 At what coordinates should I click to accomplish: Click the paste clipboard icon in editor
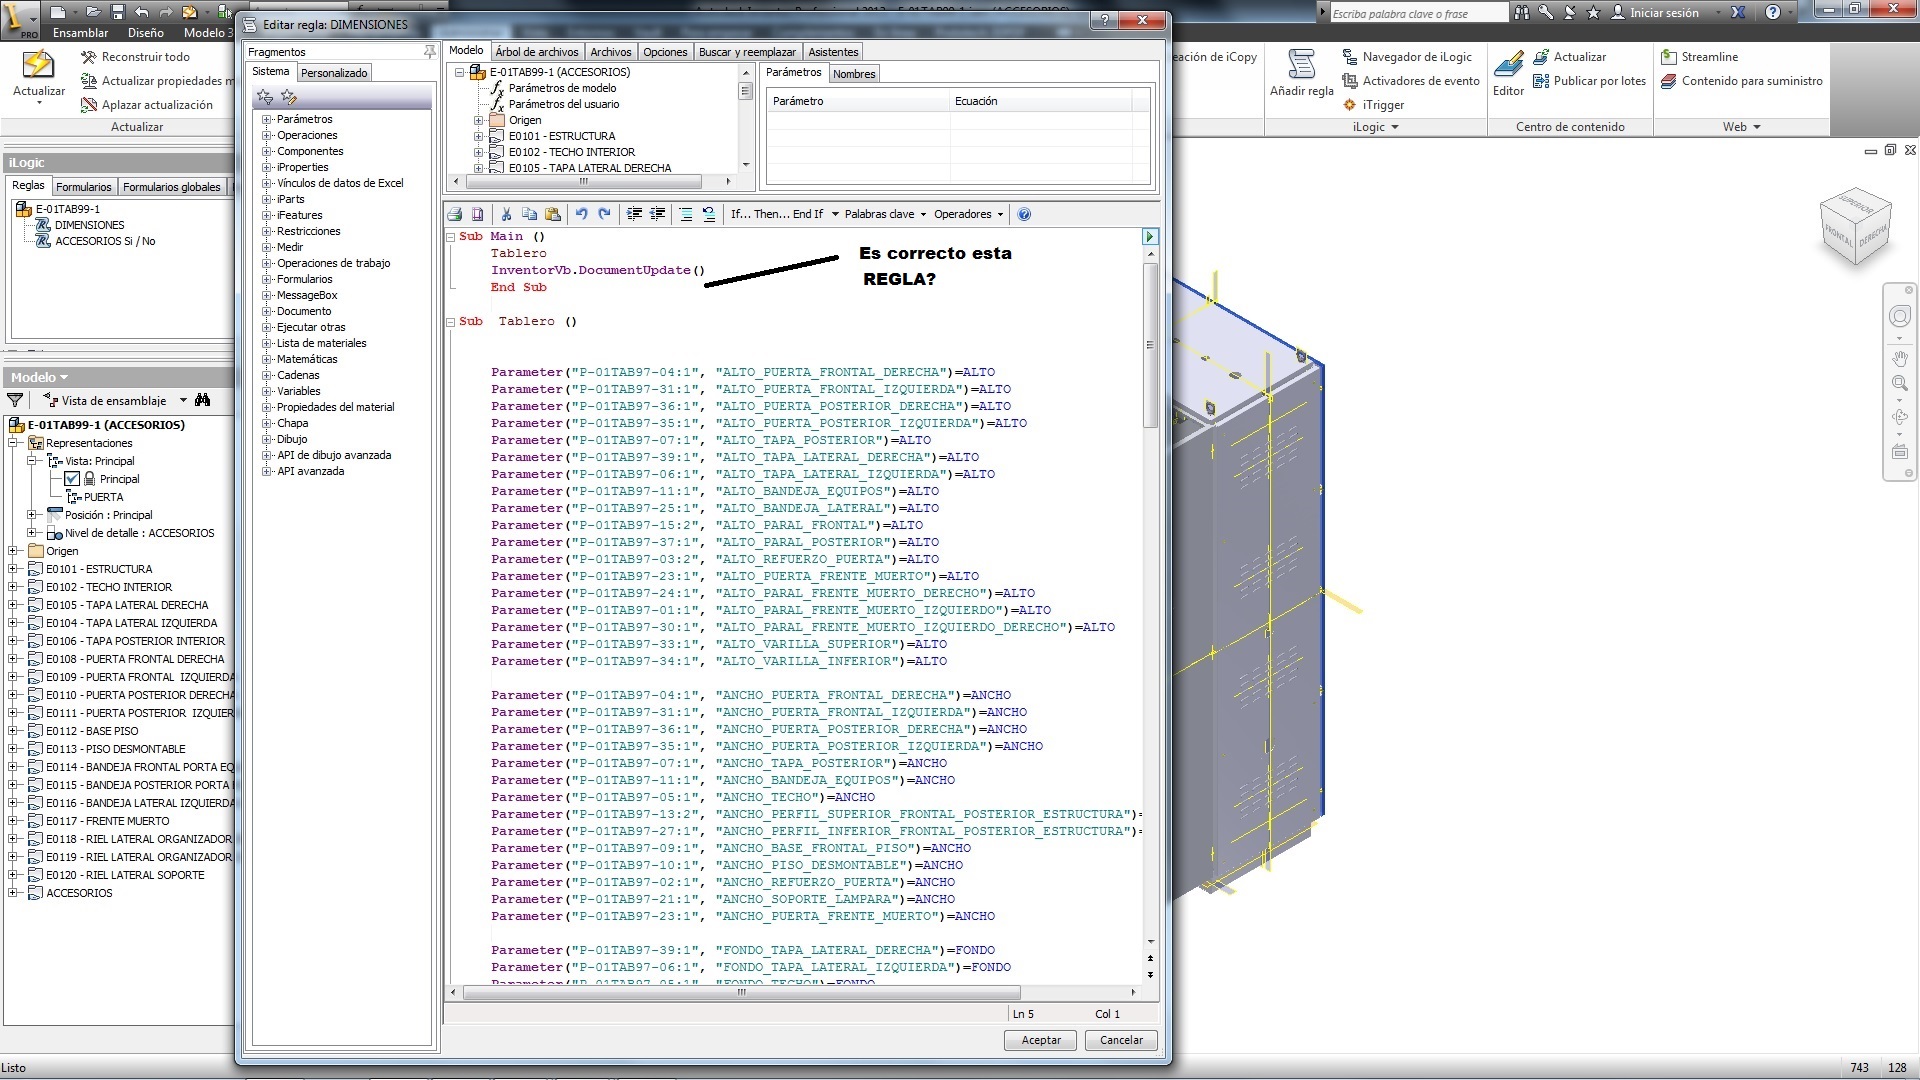tap(552, 214)
